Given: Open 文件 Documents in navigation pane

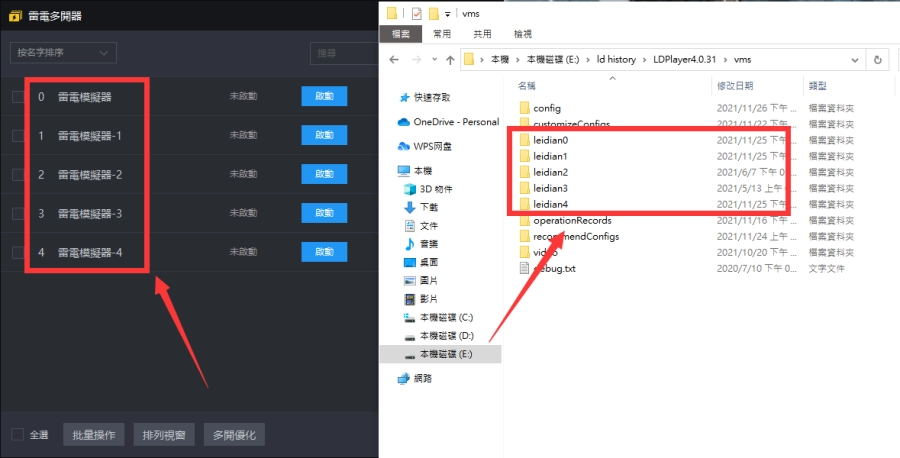Looking at the screenshot, I should point(422,226).
